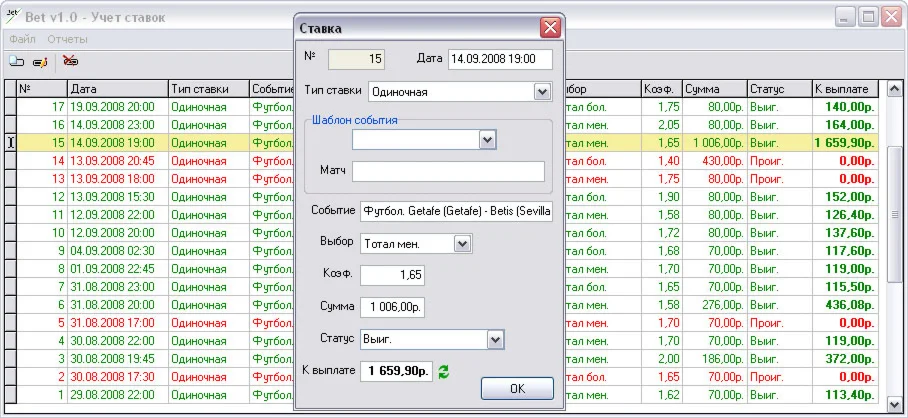Open the Выбор dropdown showing Тотал мен.
The width and height of the screenshot is (908, 418).
(462, 243)
